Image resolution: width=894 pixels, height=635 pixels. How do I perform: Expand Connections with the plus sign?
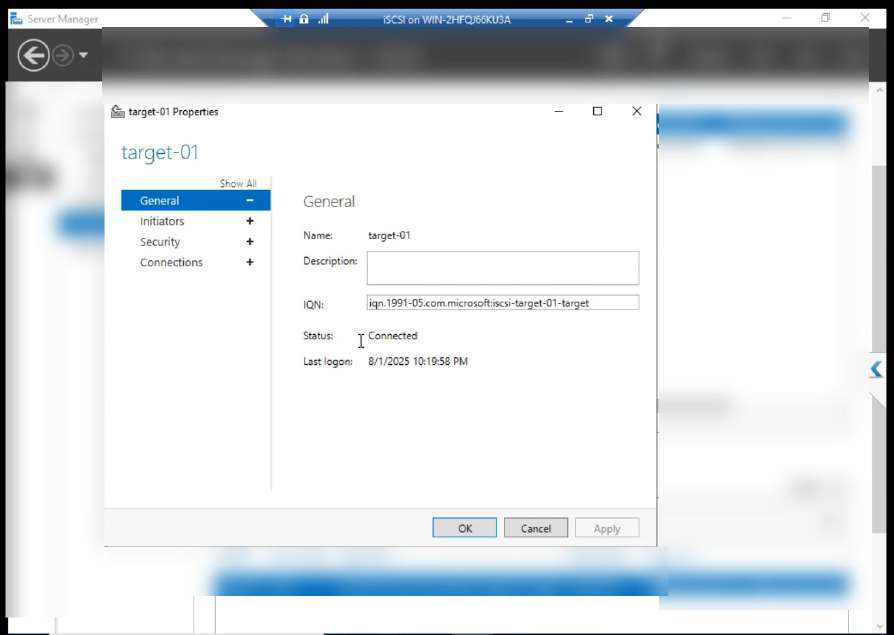coord(250,262)
